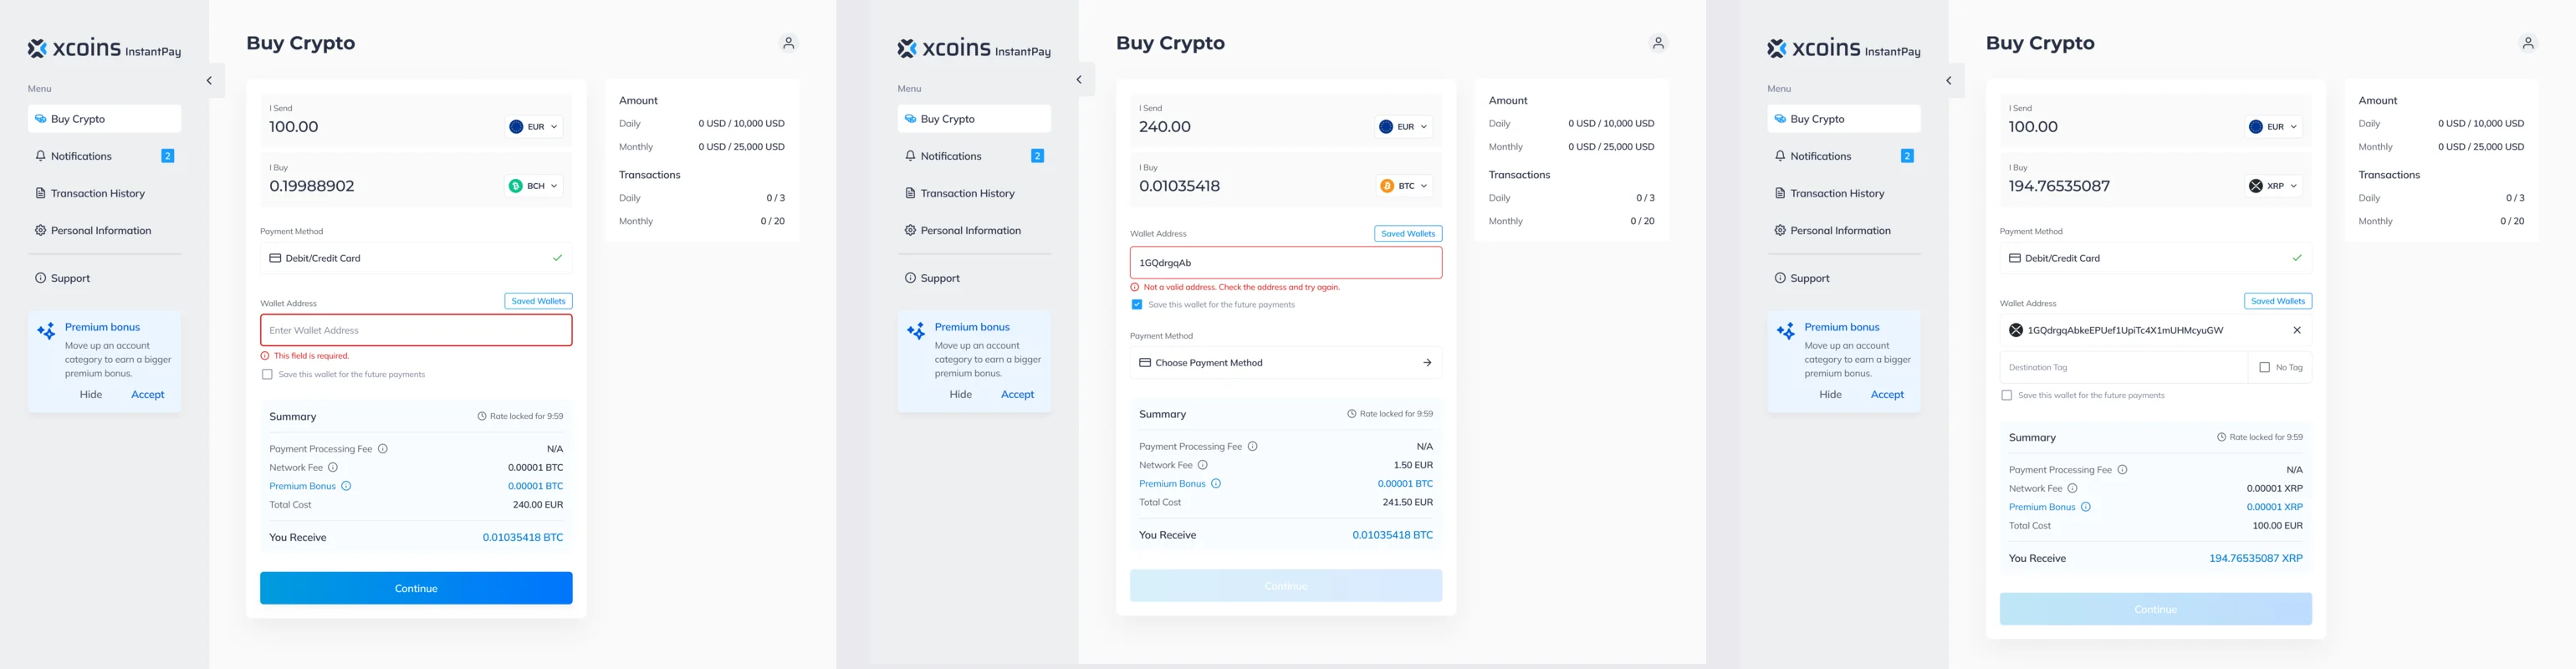Open Transaction History in the XRP screen menu
2576x669 pixels.
tap(1844, 194)
